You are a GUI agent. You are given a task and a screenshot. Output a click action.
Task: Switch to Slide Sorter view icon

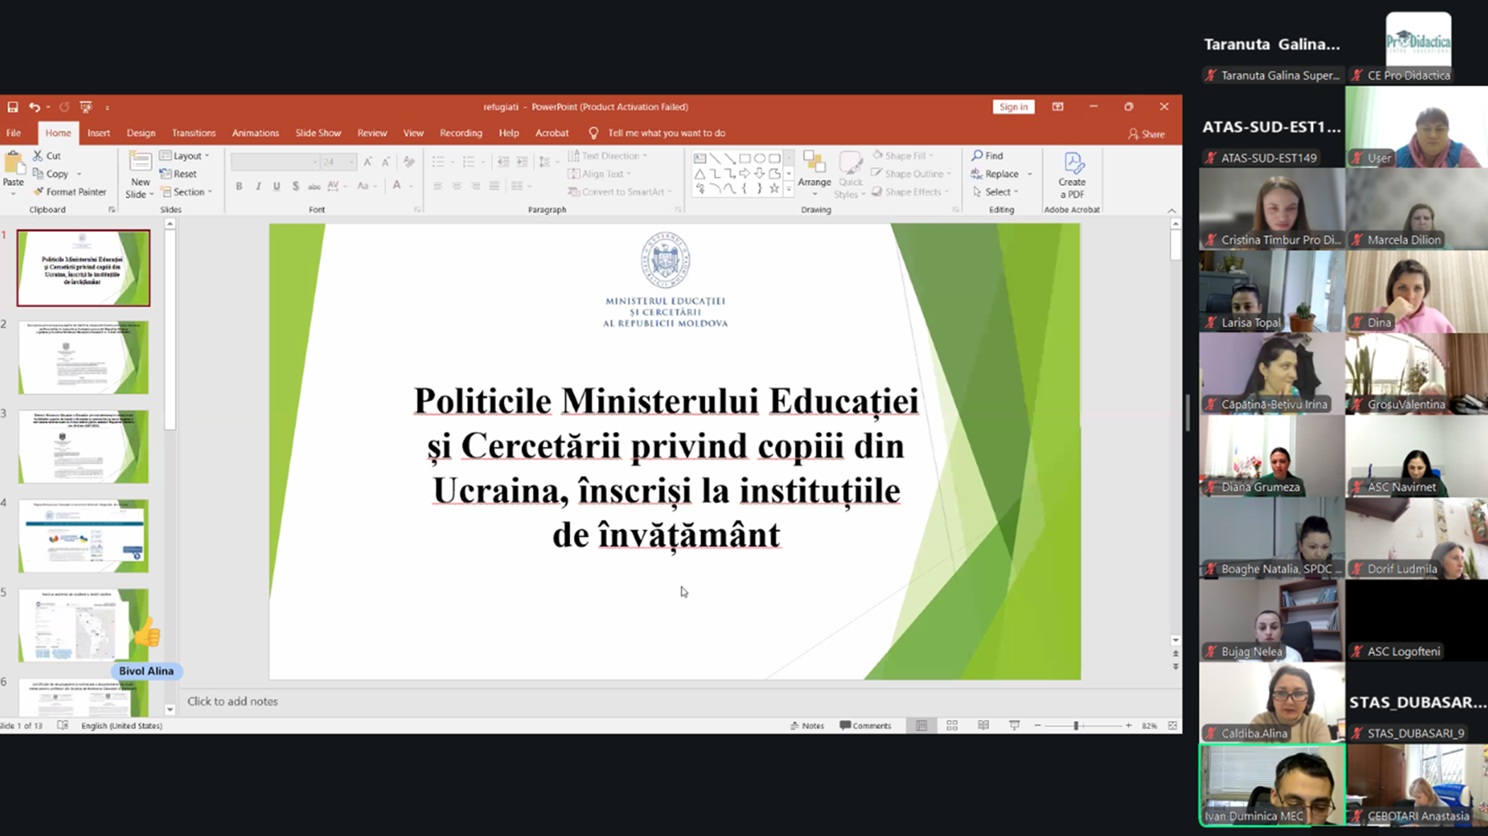pos(952,726)
